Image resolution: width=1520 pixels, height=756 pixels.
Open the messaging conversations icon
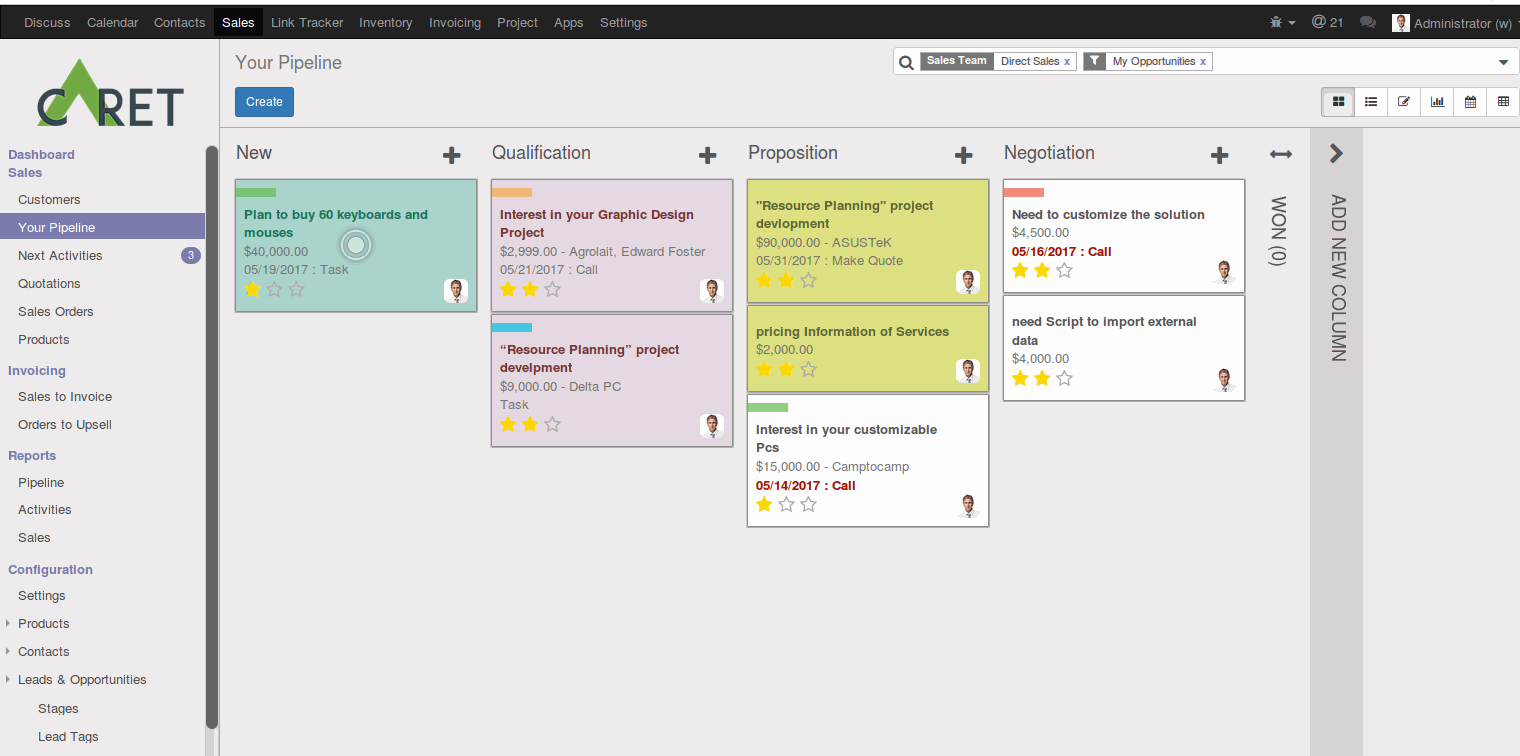[x=1367, y=21]
